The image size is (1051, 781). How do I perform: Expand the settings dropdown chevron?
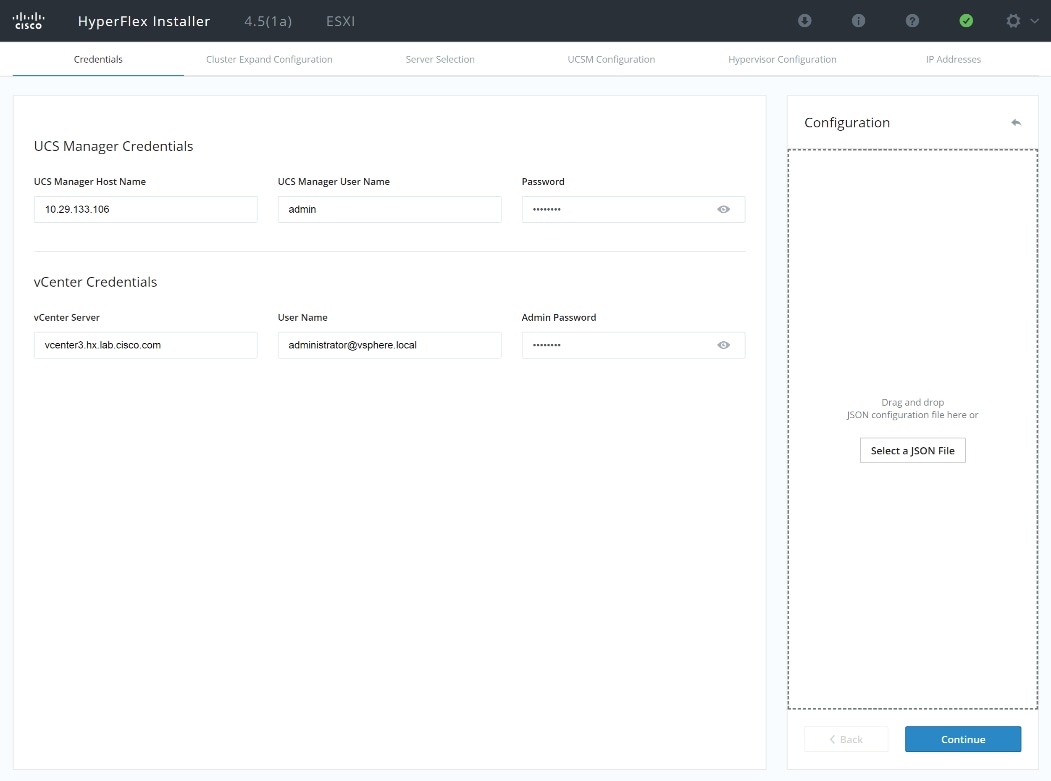(1034, 21)
